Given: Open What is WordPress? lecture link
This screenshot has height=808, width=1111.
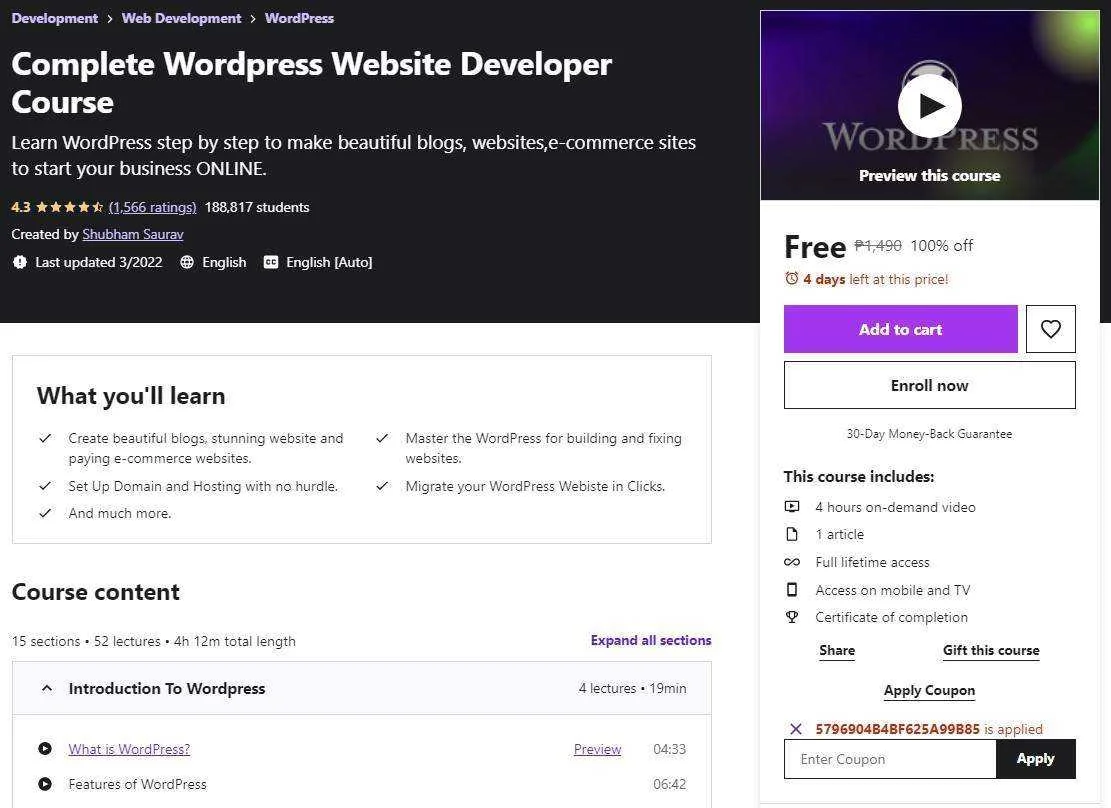Looking at the screenshot, I should (x=129, y=748).
